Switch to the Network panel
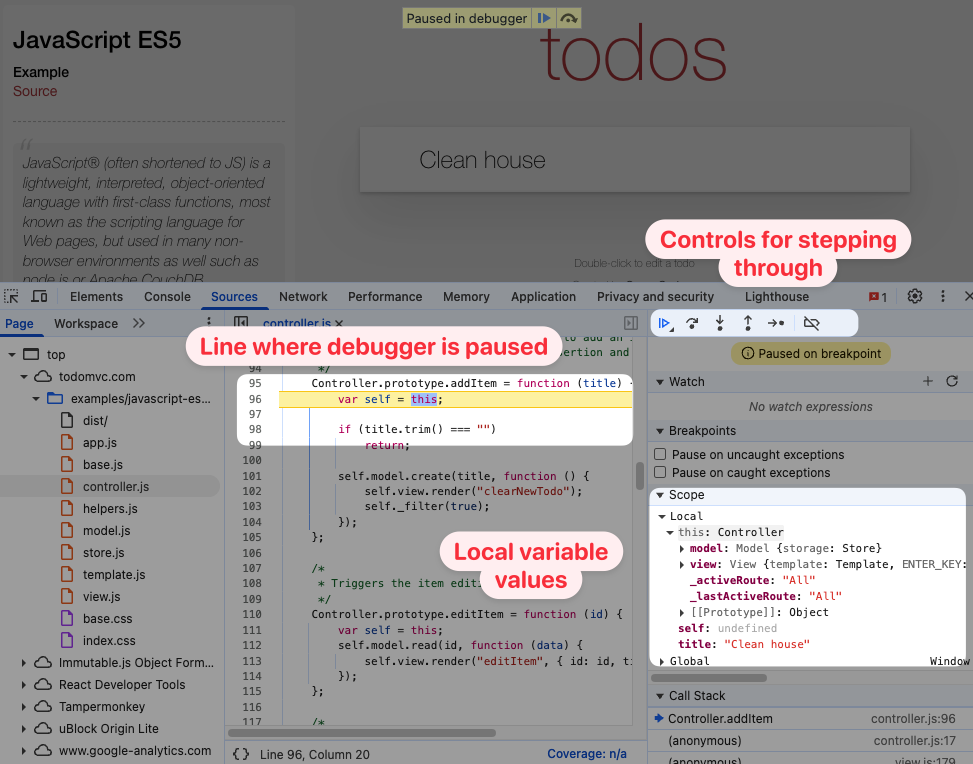Image resolution: width=973 pixels, height=764 pixels. click(x=303, y=296)
